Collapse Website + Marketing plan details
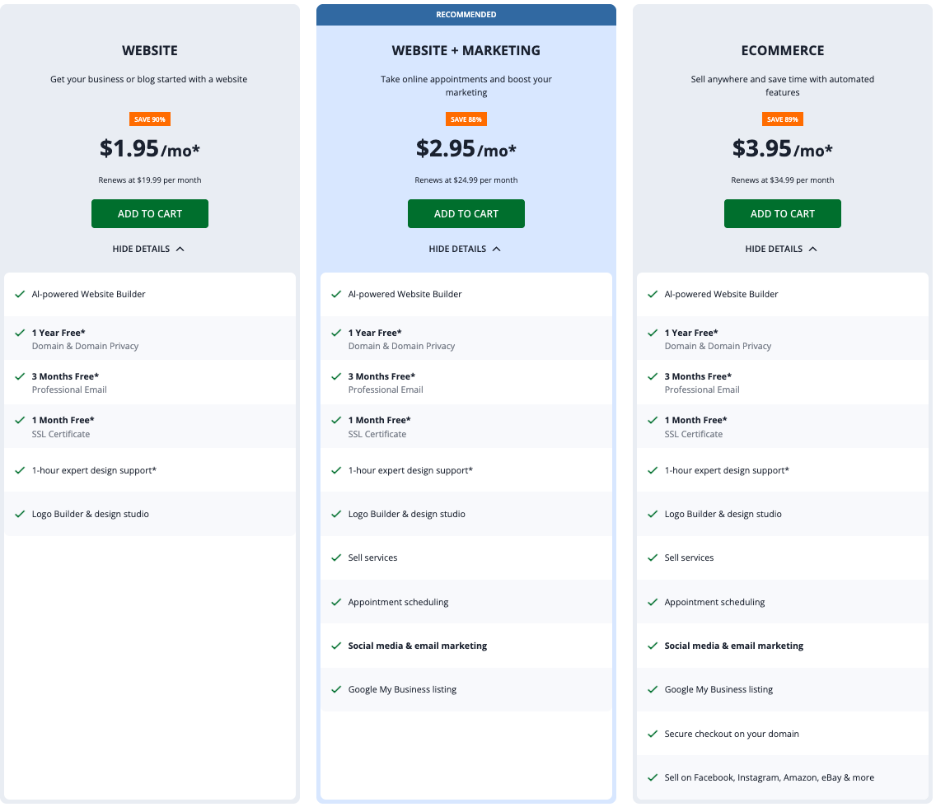This screenshot has width=936, height=807. point(465,249)
